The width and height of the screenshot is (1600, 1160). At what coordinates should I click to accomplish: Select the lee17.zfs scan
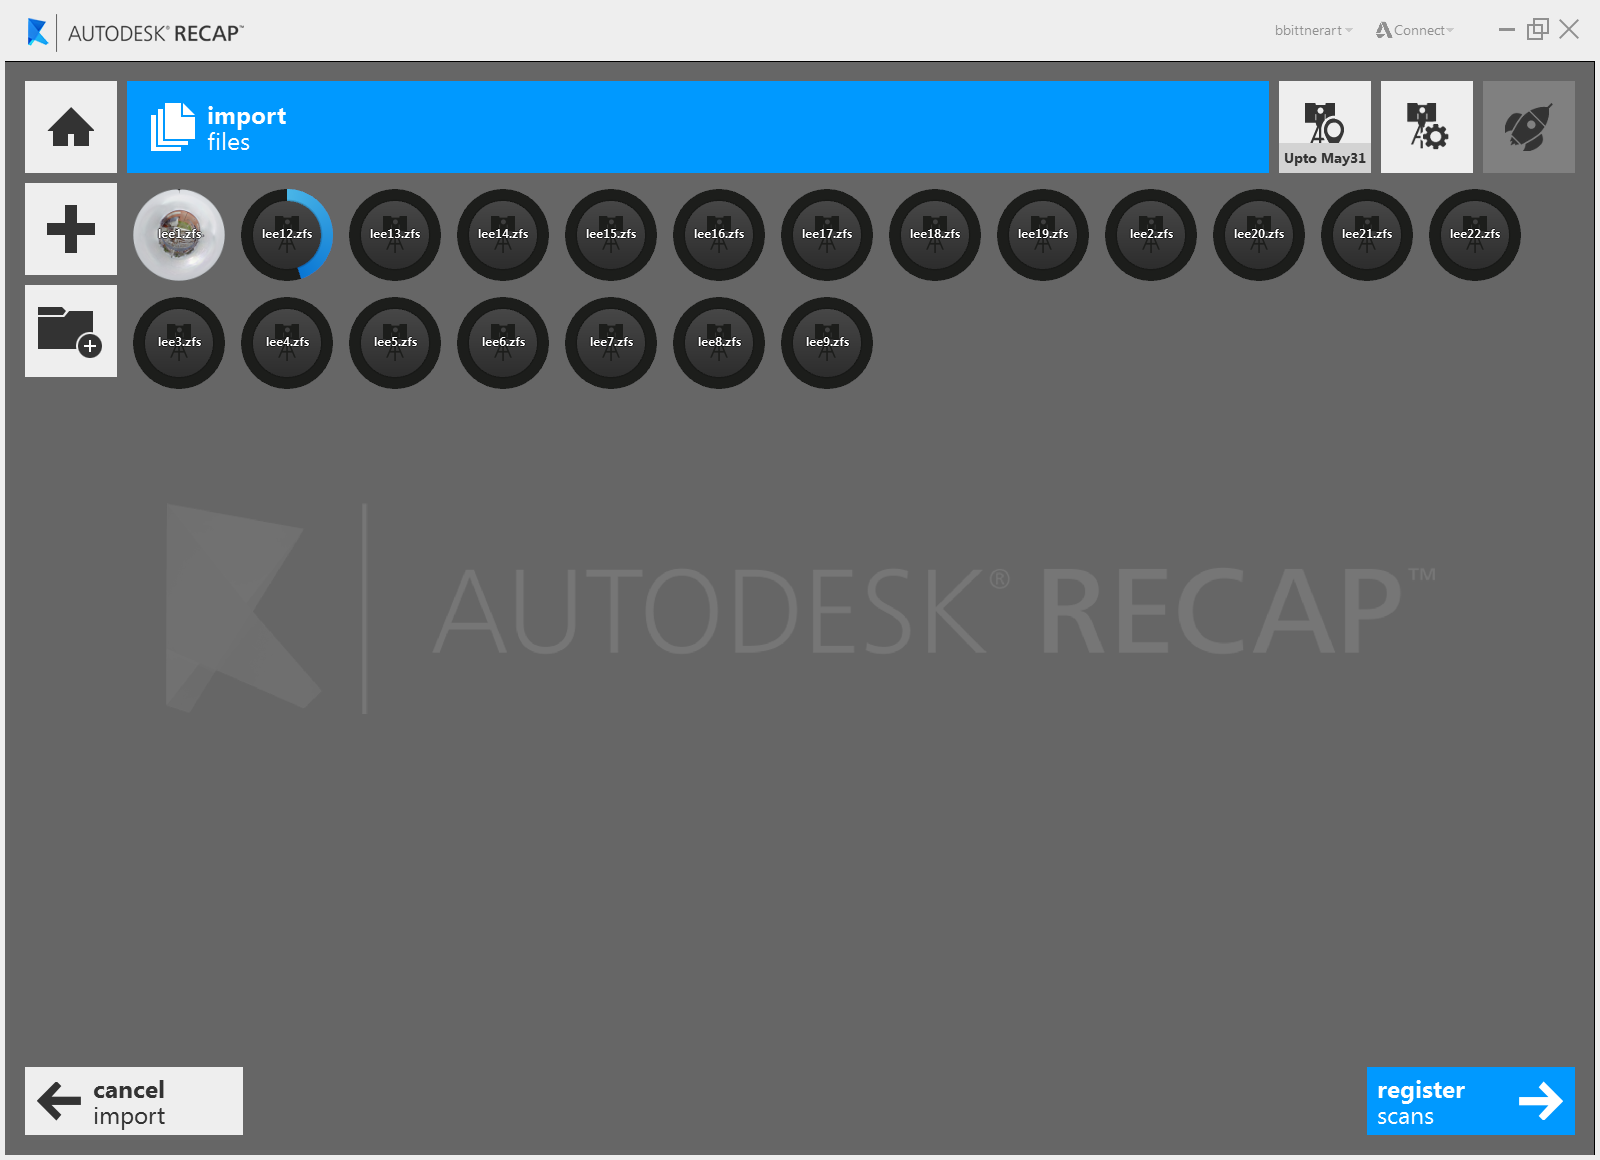coord(827,235)
